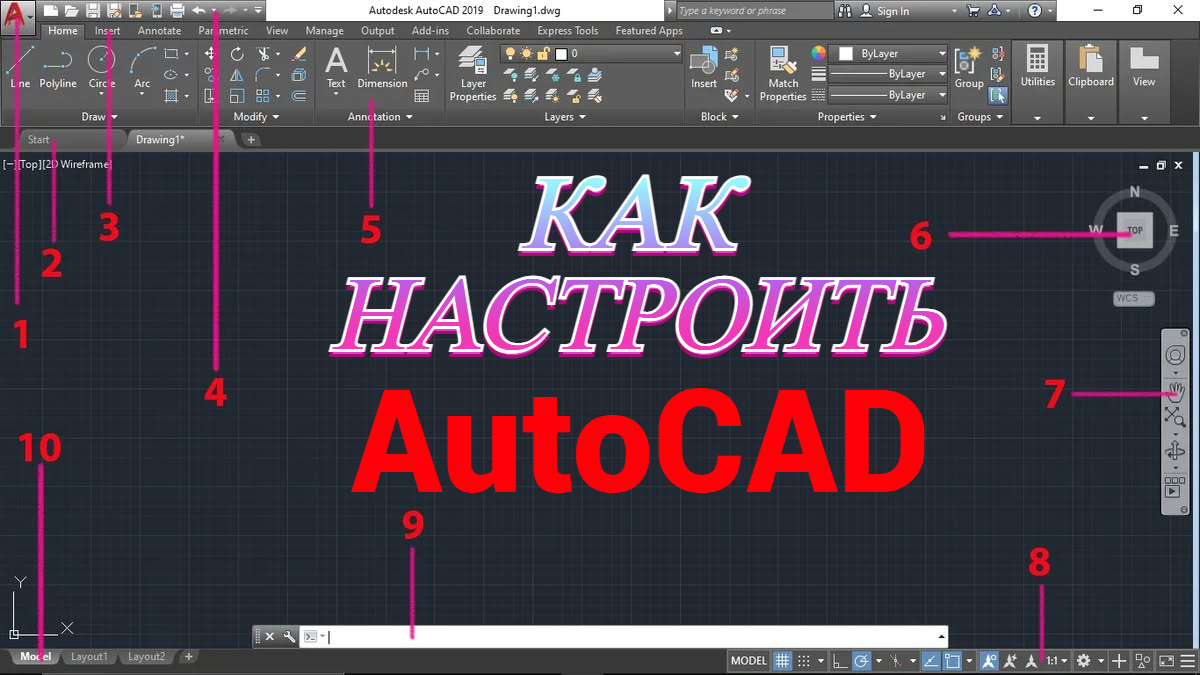
Task: Toggle Clean Screen icon in status bar
Action: point(1166,661)
